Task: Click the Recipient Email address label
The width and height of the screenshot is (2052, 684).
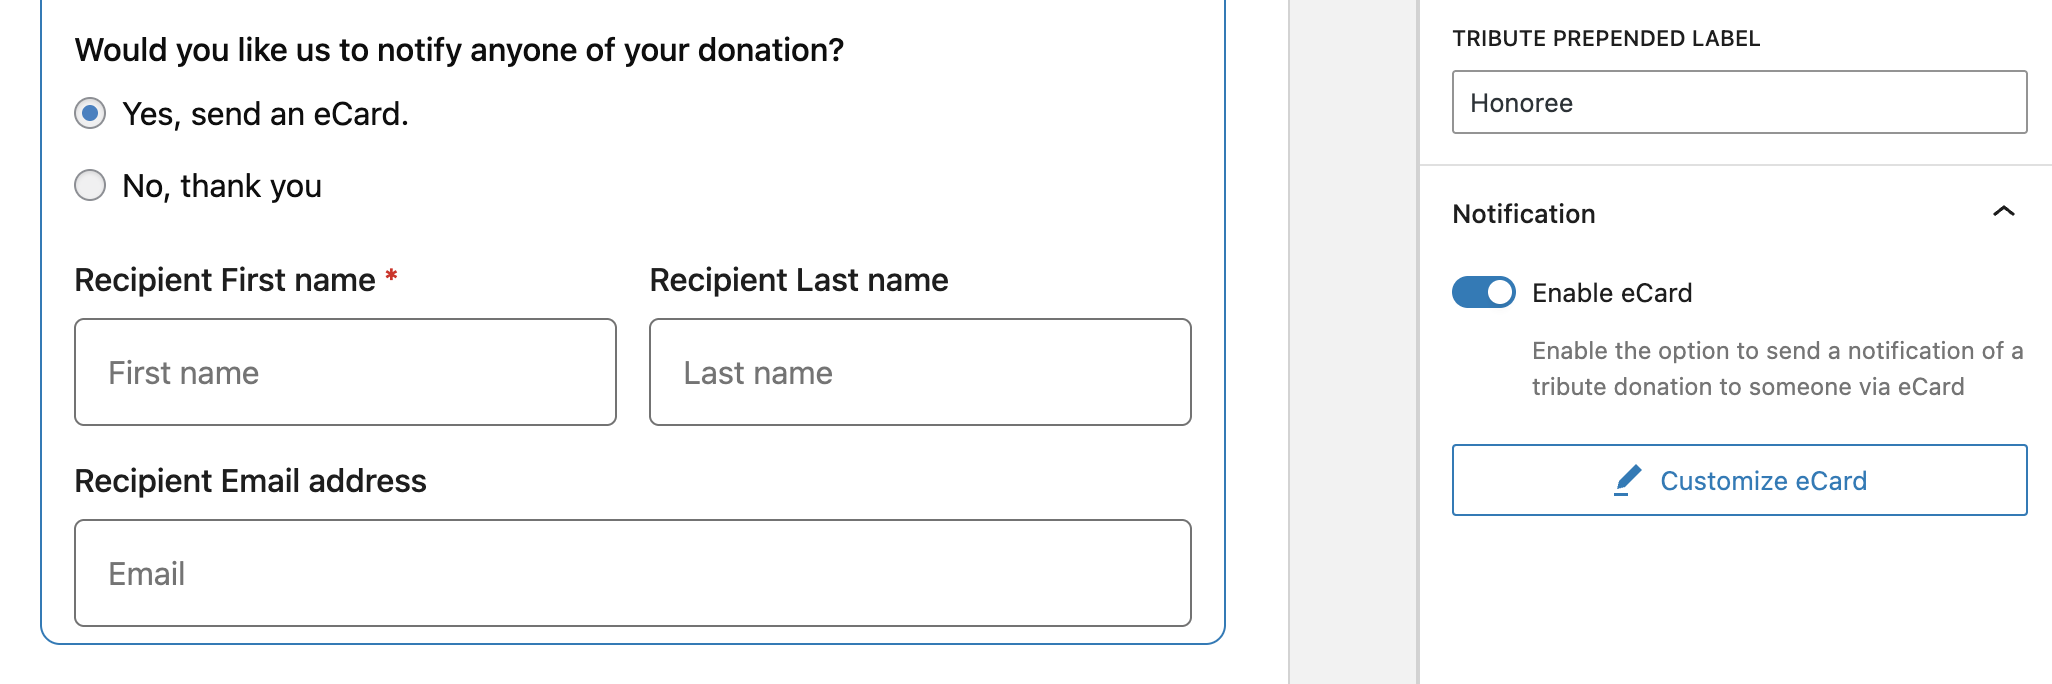Action: click(251, 481)
